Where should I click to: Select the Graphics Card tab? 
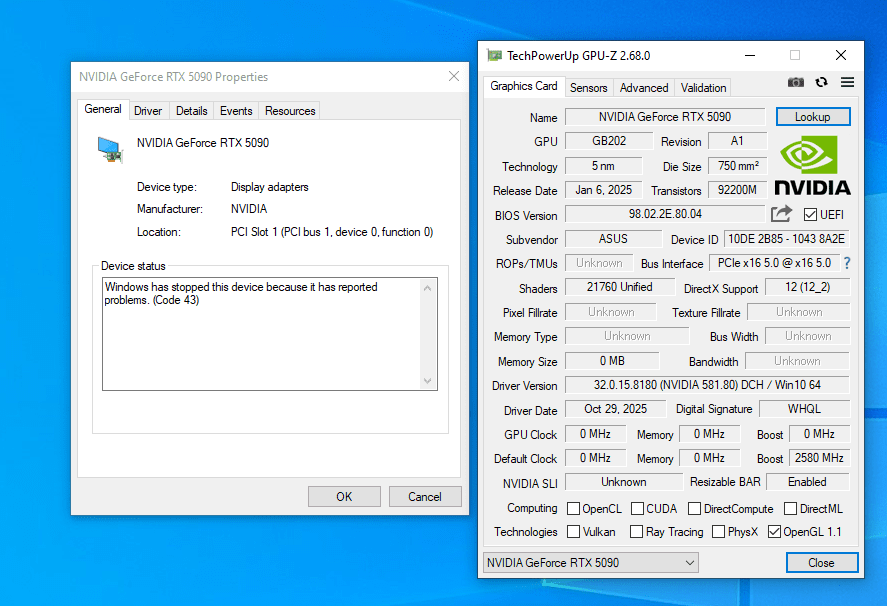(524, 86)
